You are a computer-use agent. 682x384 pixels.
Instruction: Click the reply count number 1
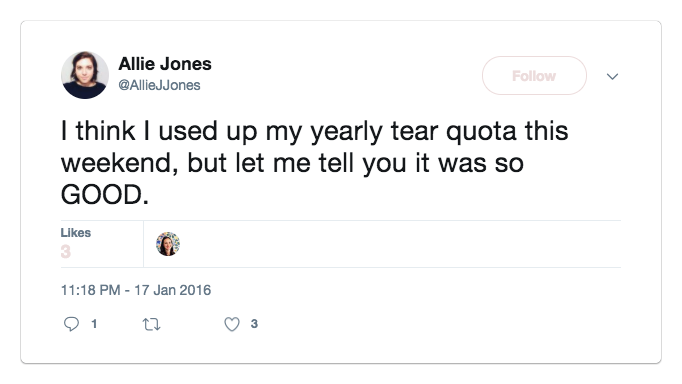94,324
